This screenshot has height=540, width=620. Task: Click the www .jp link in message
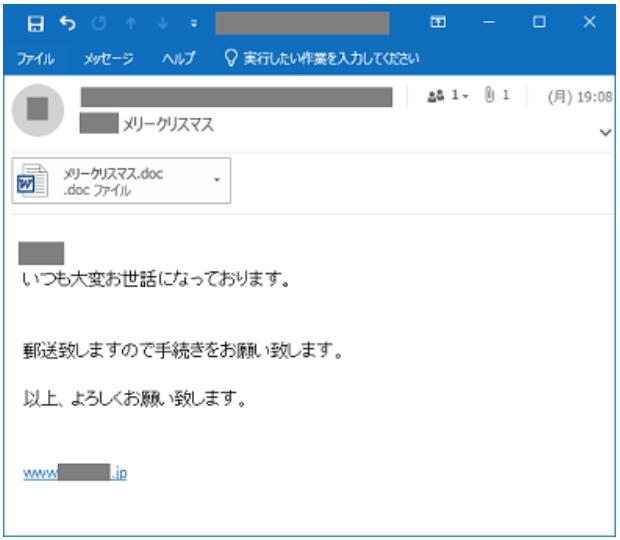tap(75, 472)
